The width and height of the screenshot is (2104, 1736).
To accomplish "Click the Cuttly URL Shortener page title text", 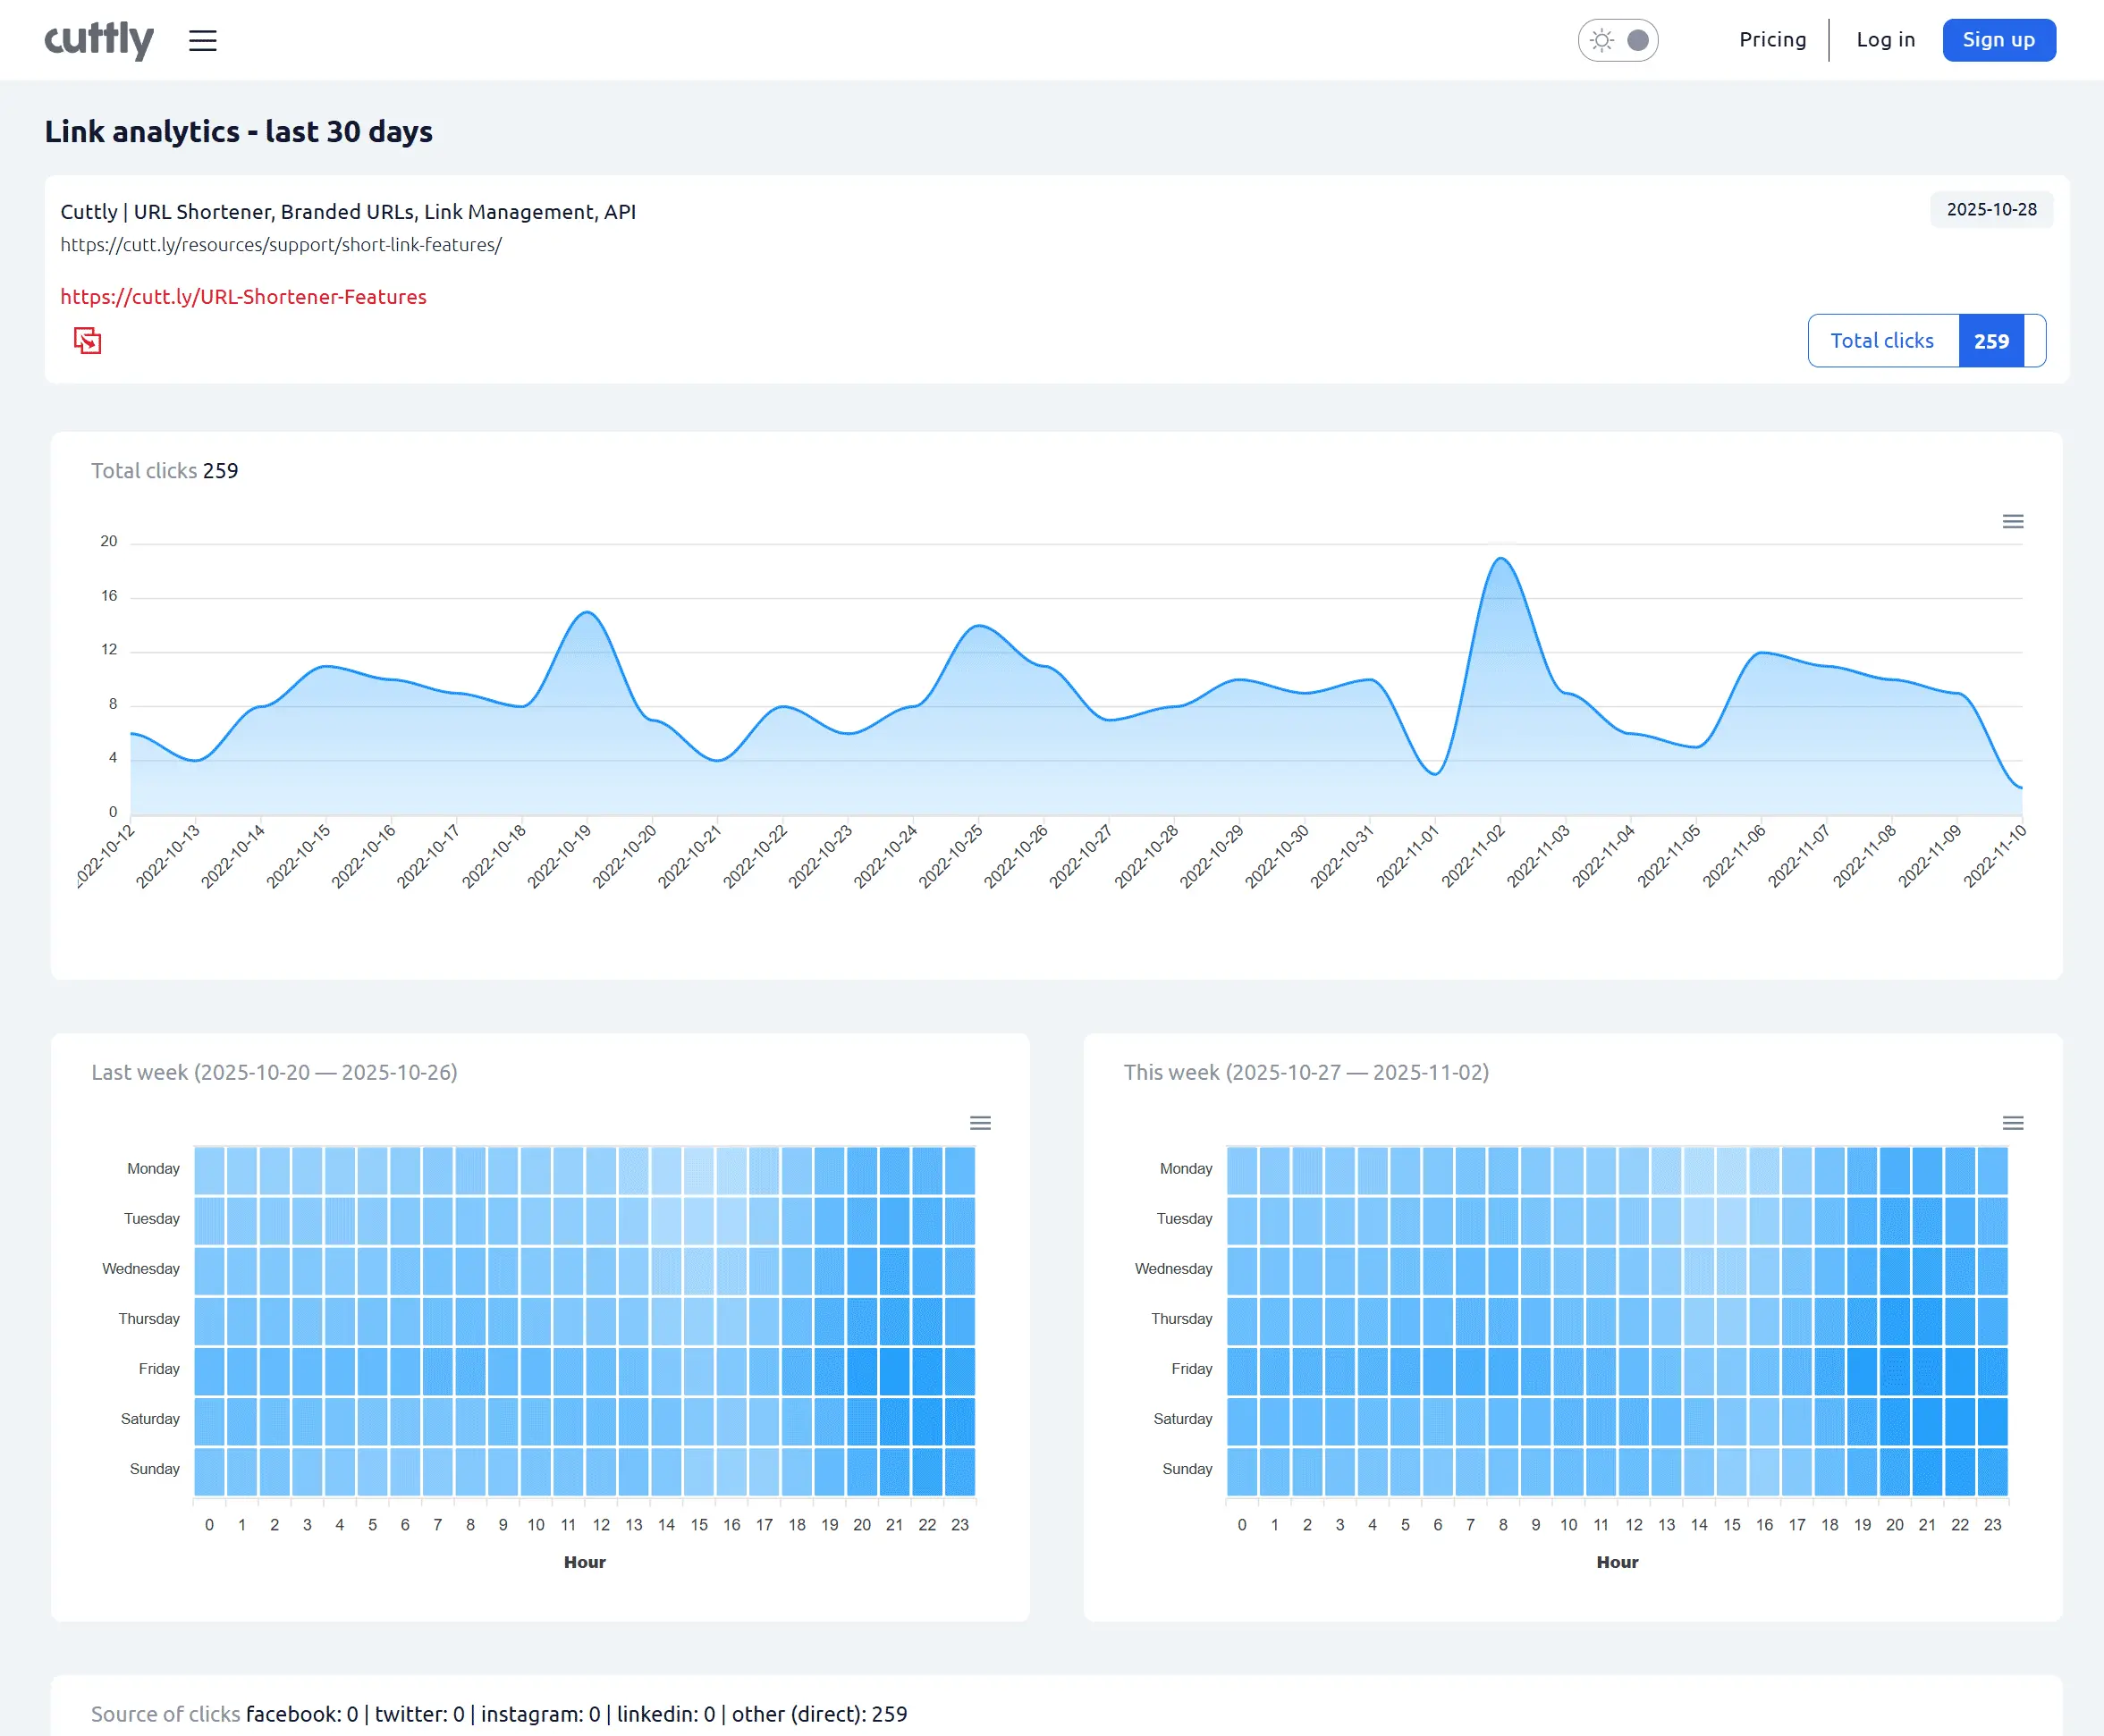I will tap(348, 212).
